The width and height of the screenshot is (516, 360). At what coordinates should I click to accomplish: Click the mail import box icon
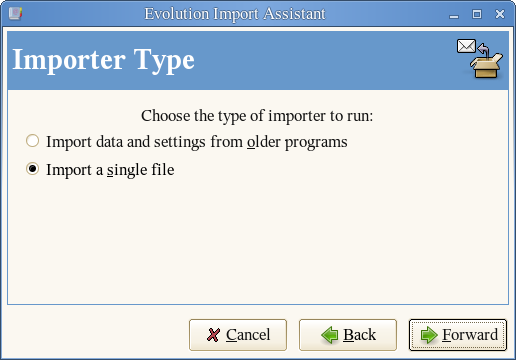[x=480, y=59]
